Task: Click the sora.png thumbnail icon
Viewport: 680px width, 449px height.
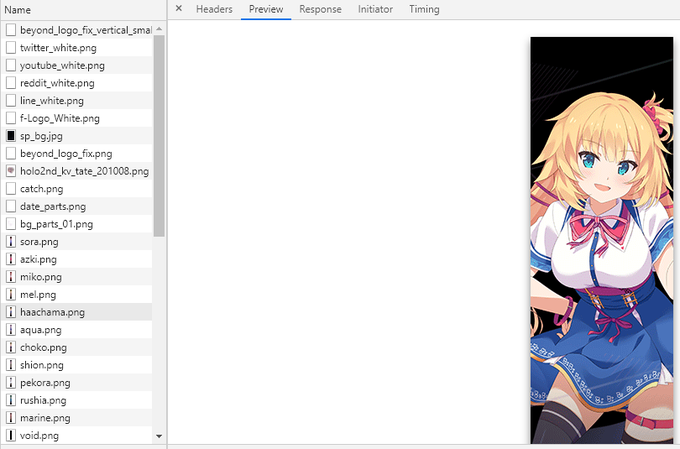Action: point(11,242)
